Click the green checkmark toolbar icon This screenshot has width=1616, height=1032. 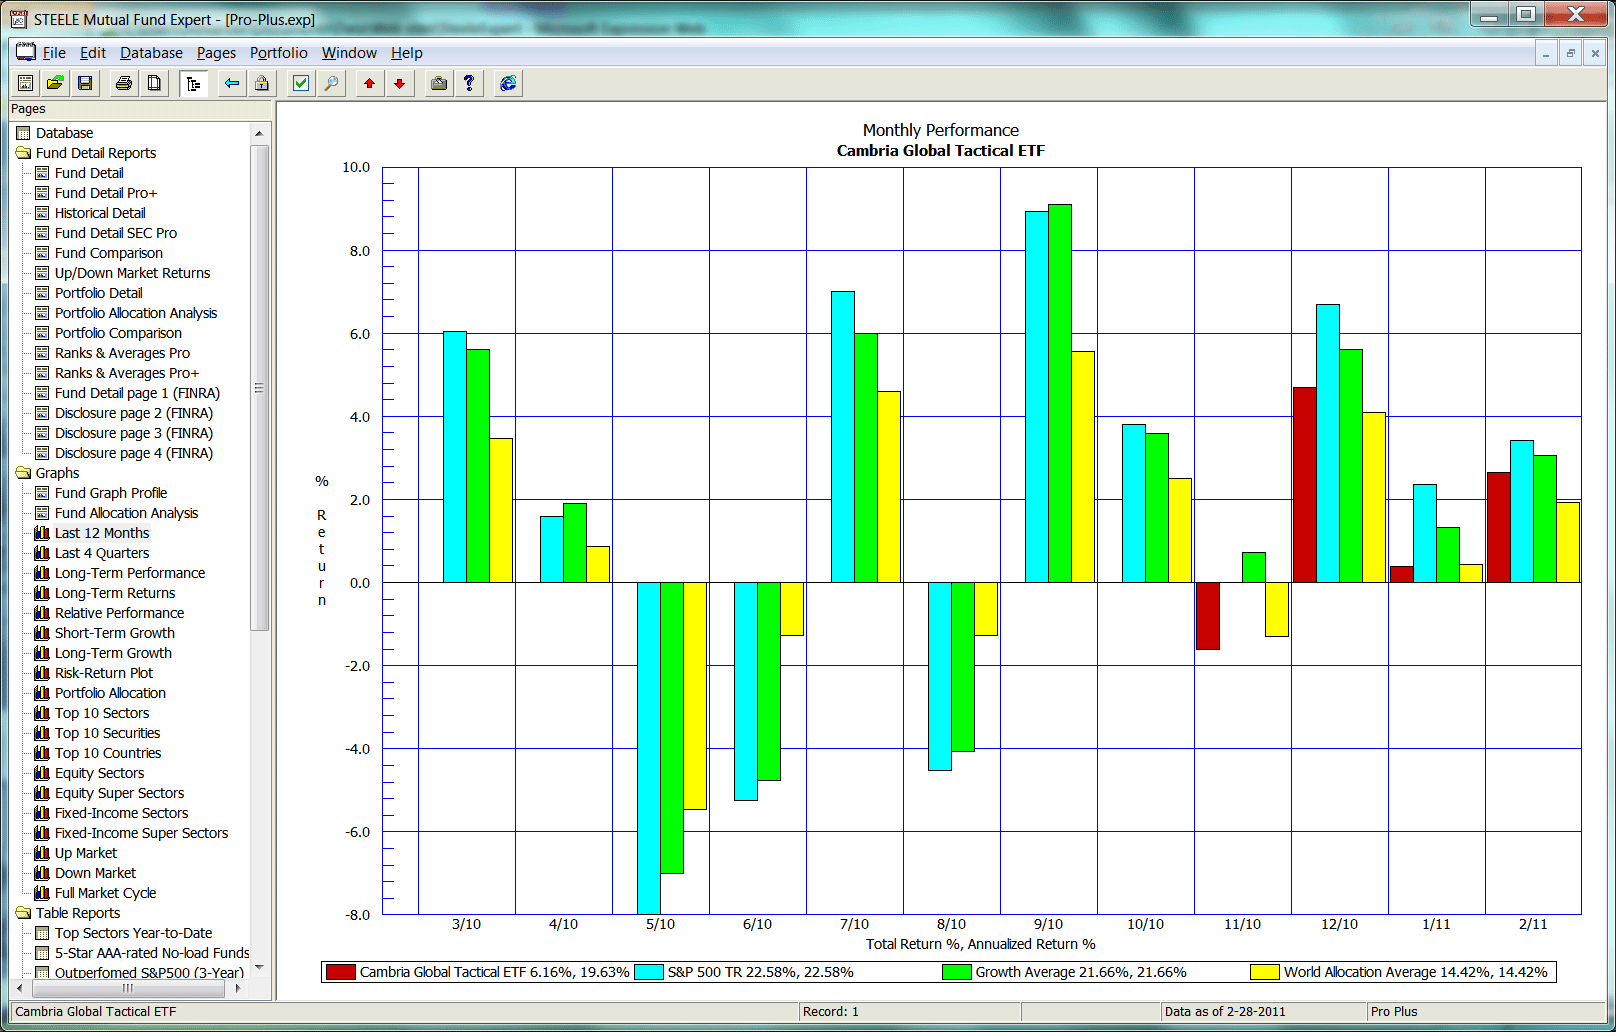301,83
